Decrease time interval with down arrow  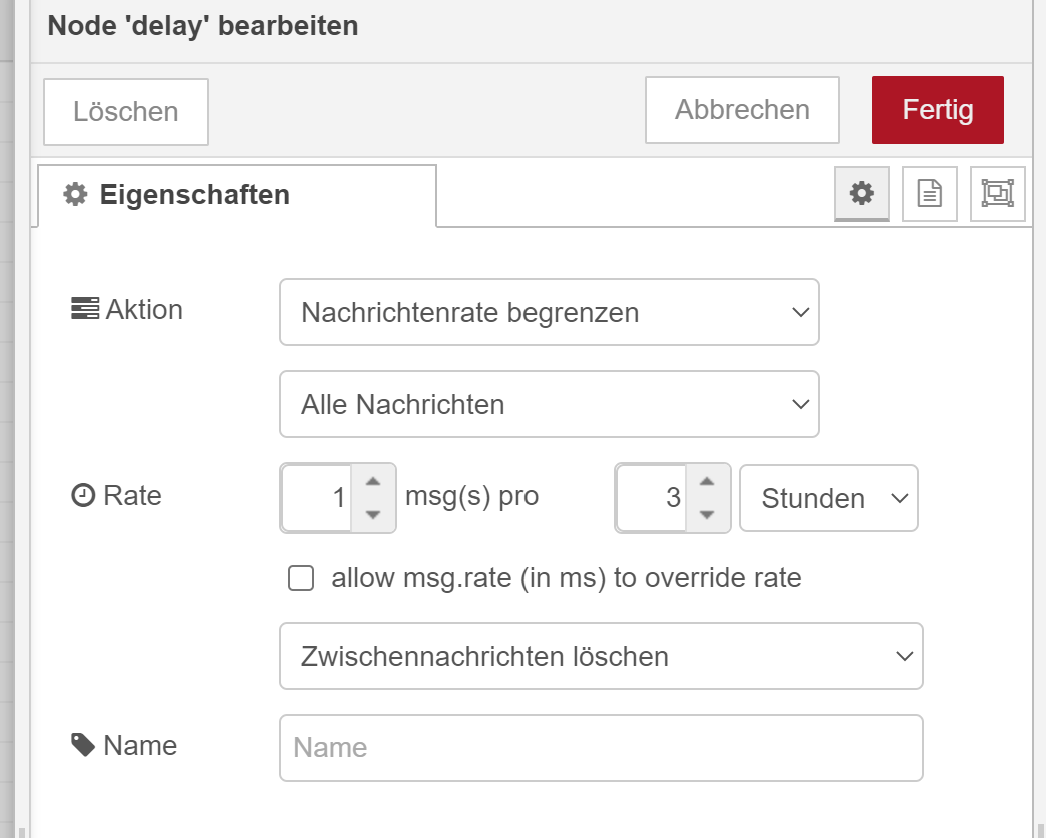(707, 514)
